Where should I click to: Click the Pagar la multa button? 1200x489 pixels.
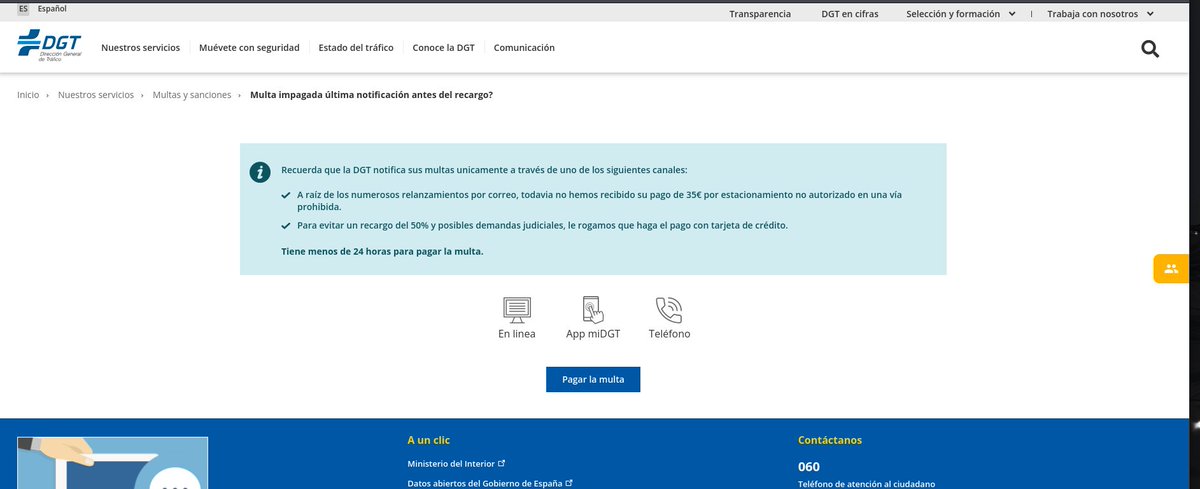(593, 380)
